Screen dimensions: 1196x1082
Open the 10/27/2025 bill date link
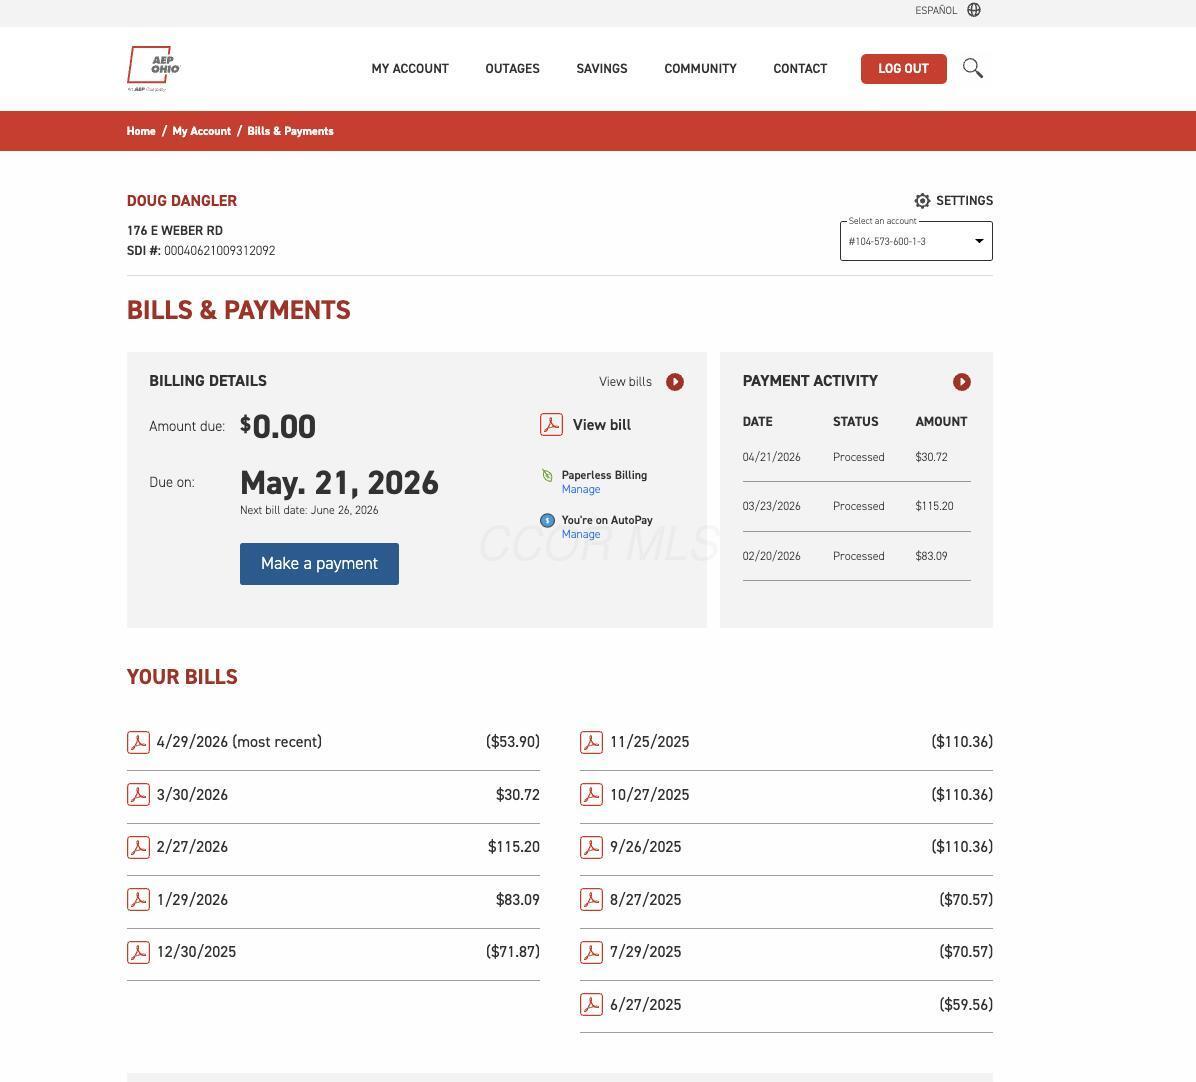tap(649, 795)
